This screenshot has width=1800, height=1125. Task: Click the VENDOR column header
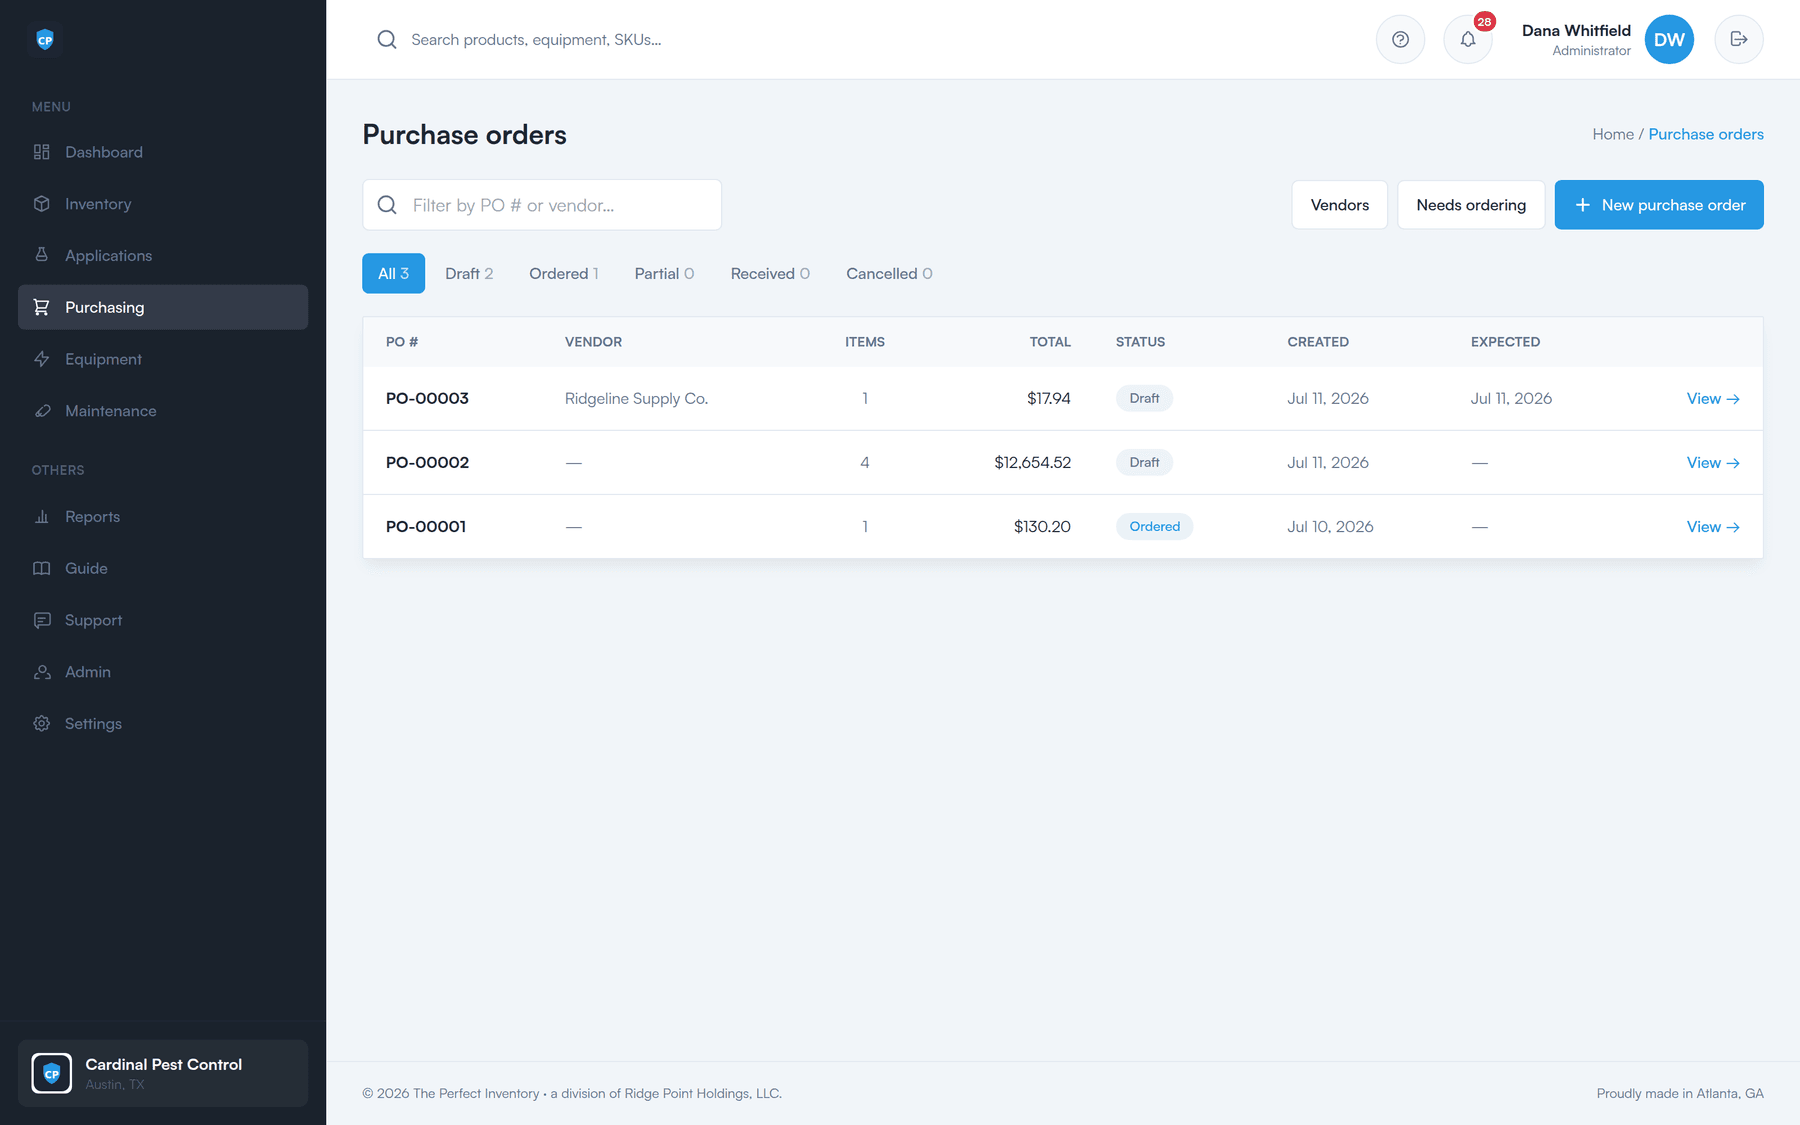tap(593, 342)
